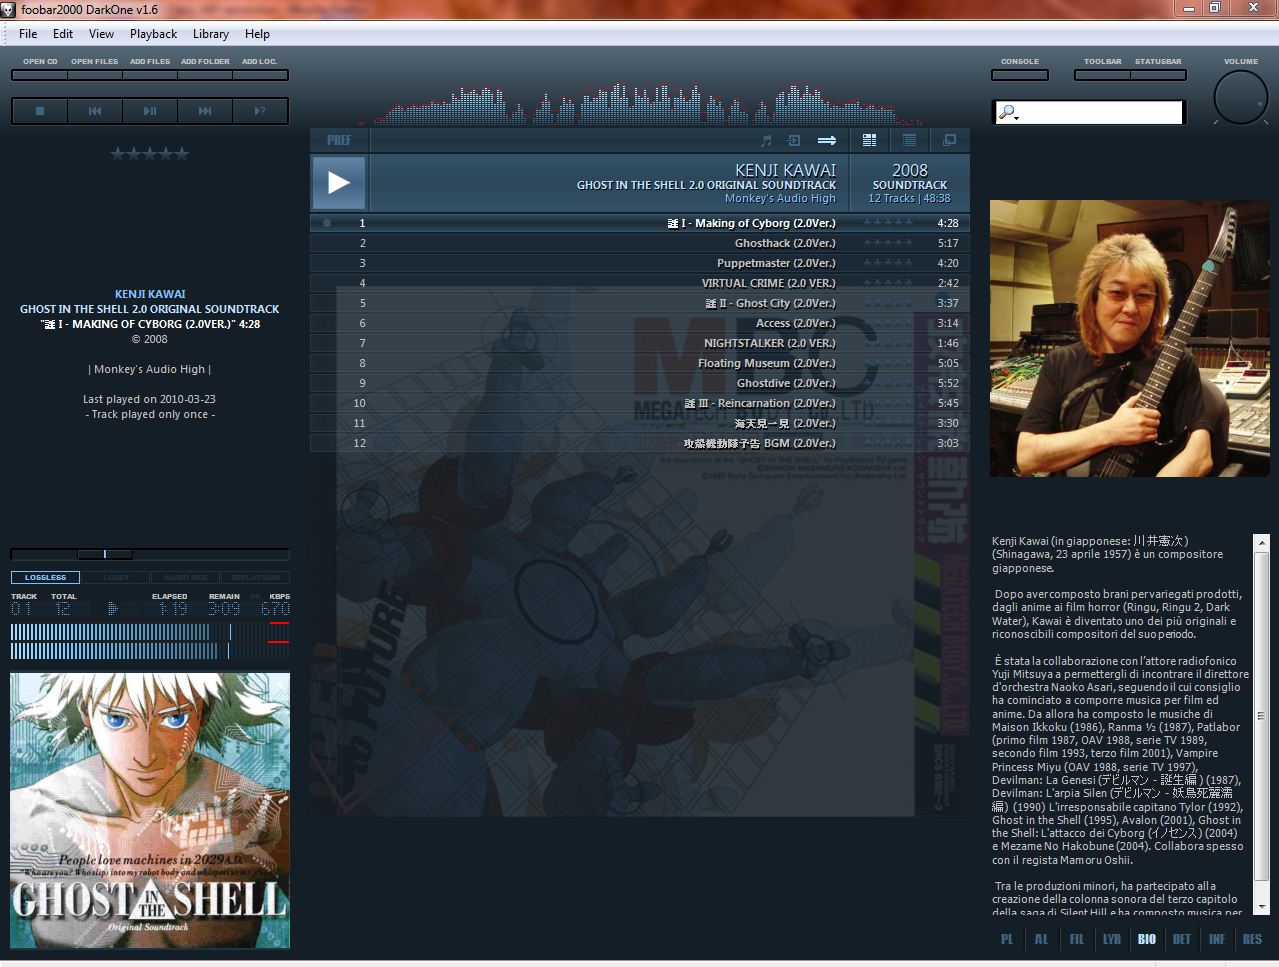The height and width of the screenshot is (967, 1279).
Task: Select track 7 NIGHTSTALKER (2.0 VER.)
Action: click(640, 343)
